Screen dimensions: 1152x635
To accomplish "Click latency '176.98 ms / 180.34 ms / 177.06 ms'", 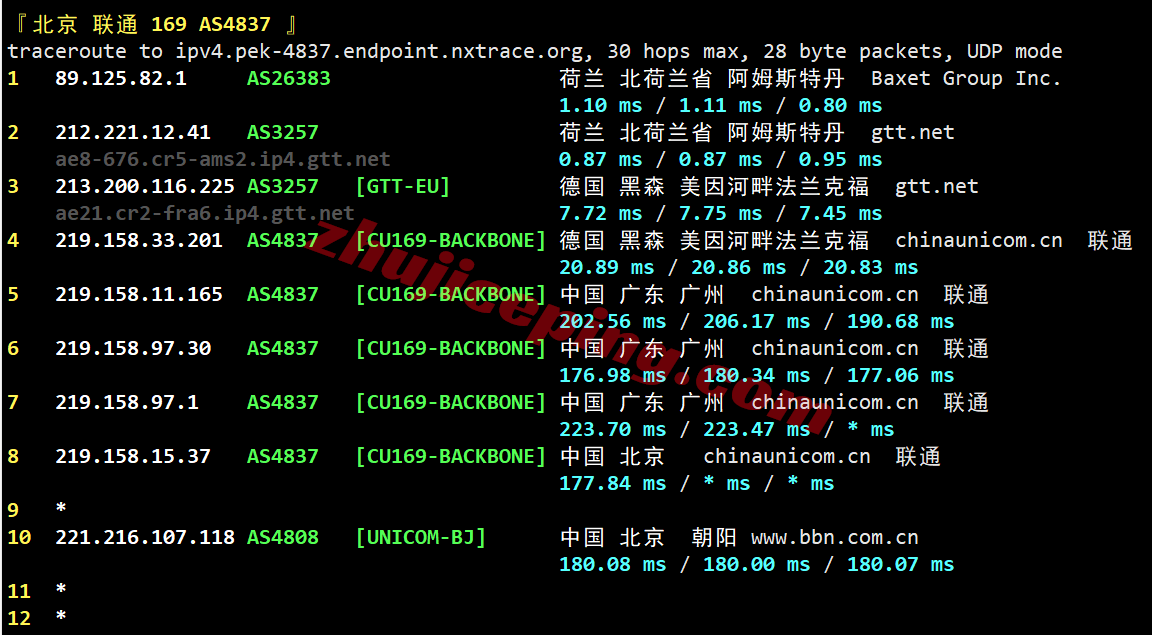I will (x=757, y=376).
